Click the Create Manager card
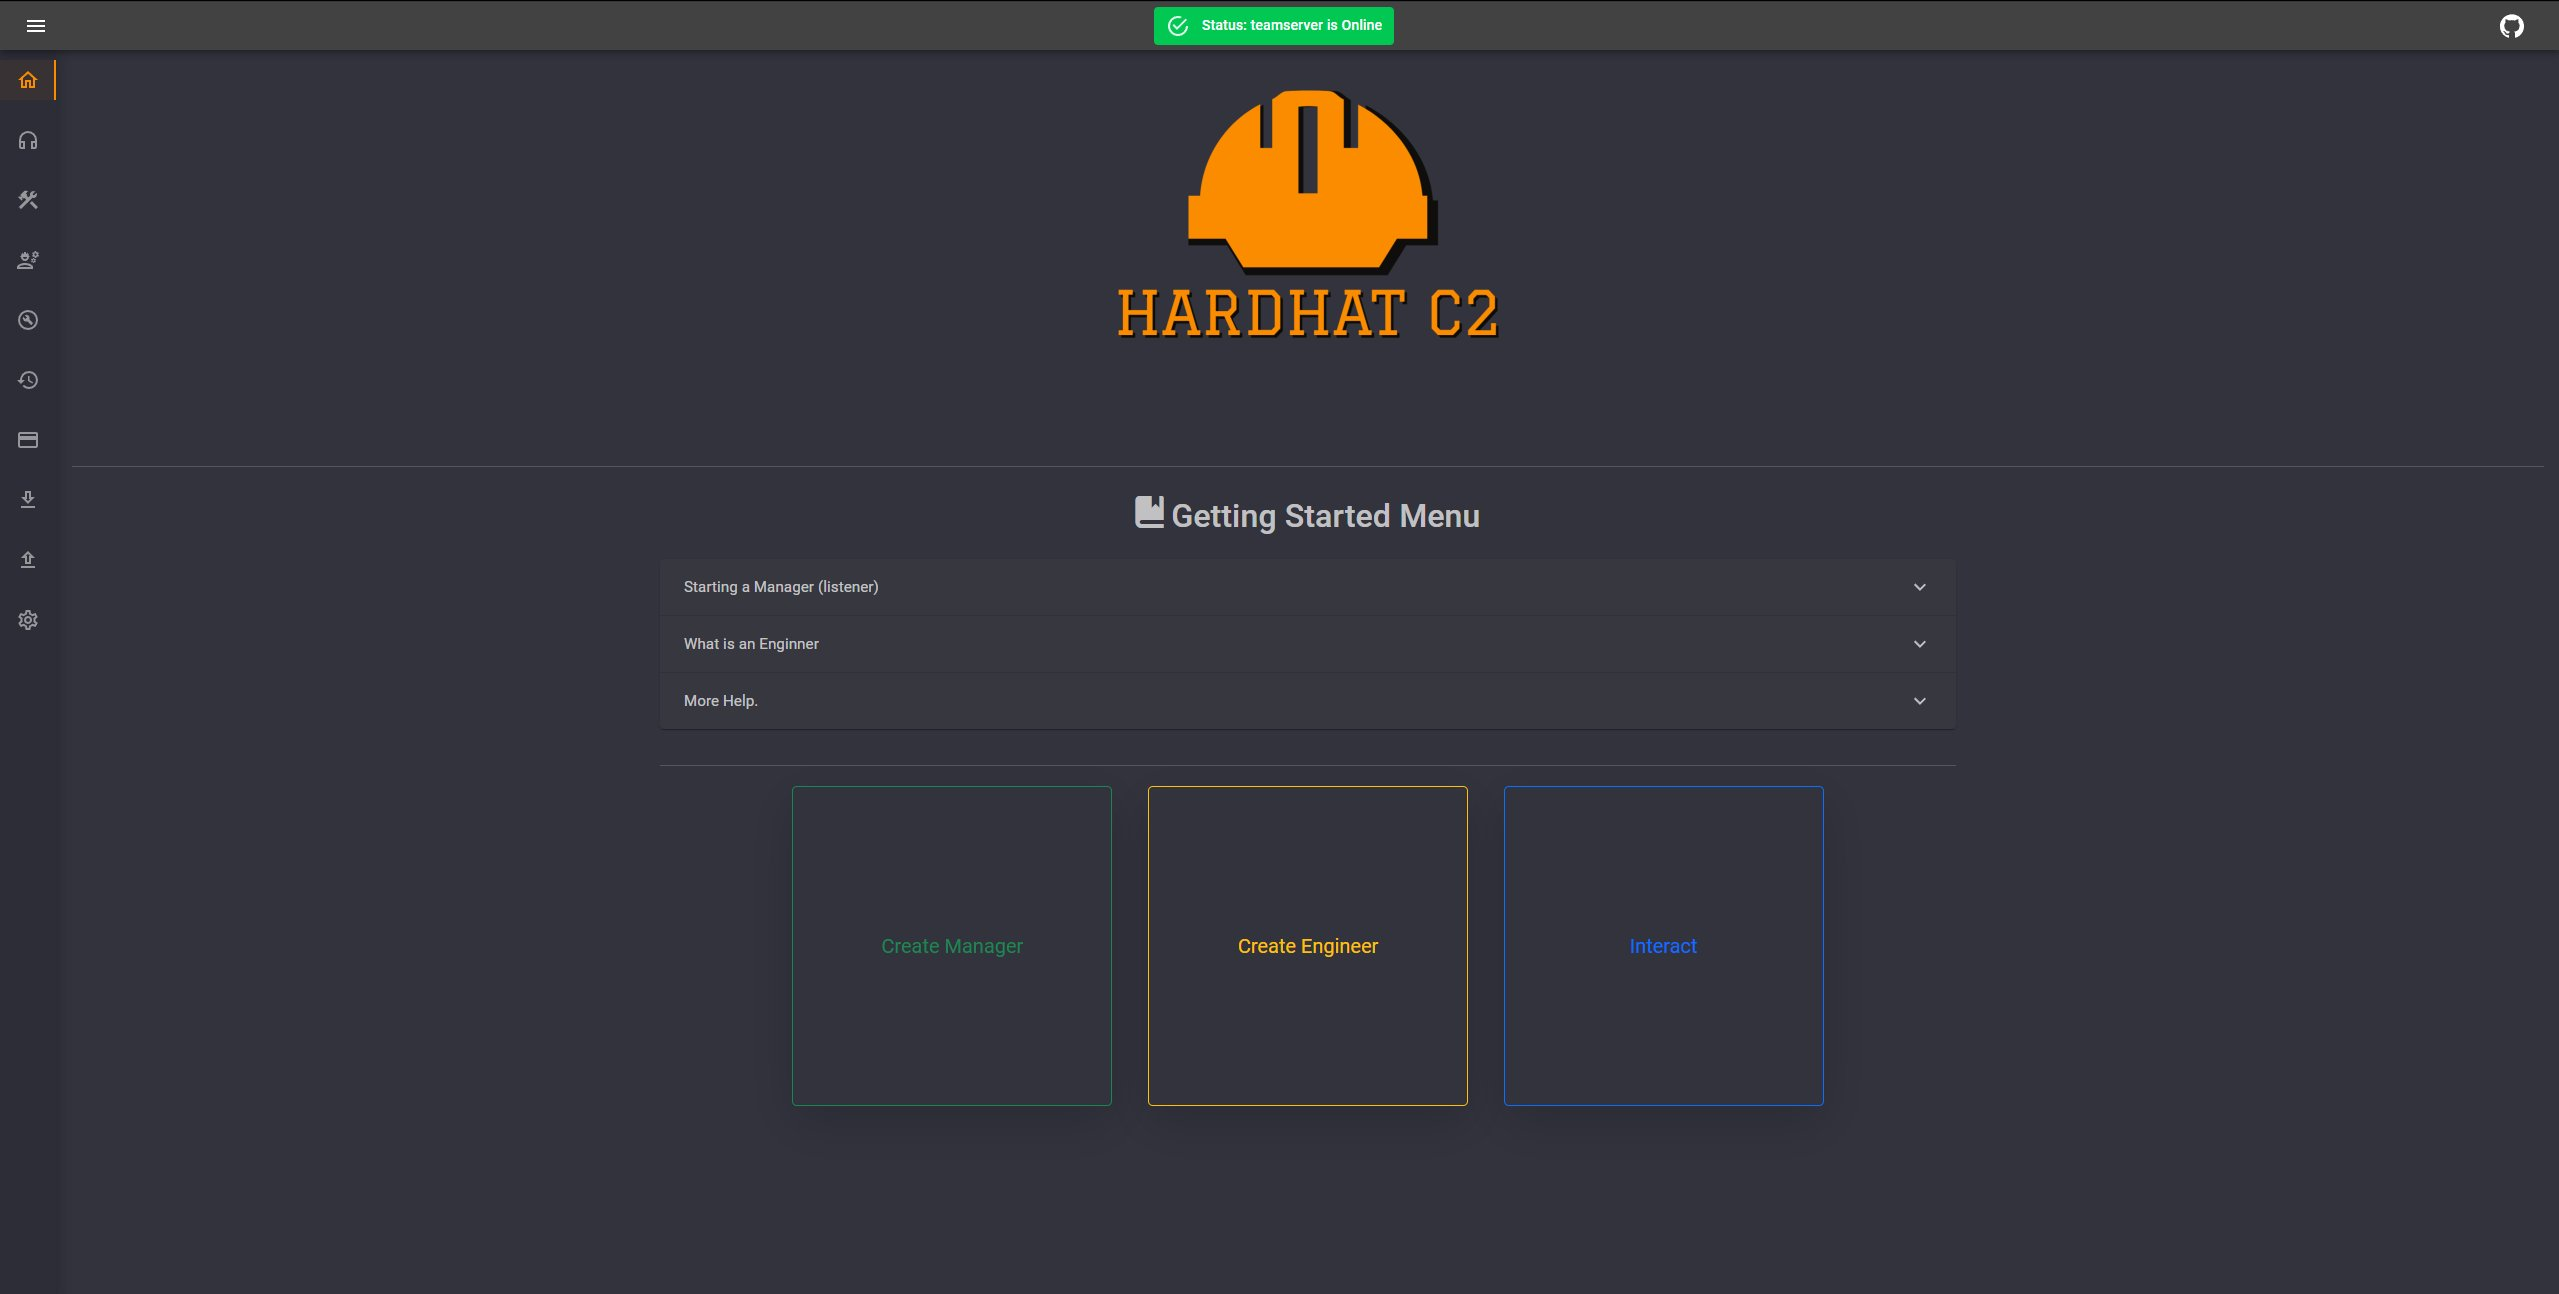The height and width of the screenshot is (1294, 2559). click(951, 946)
